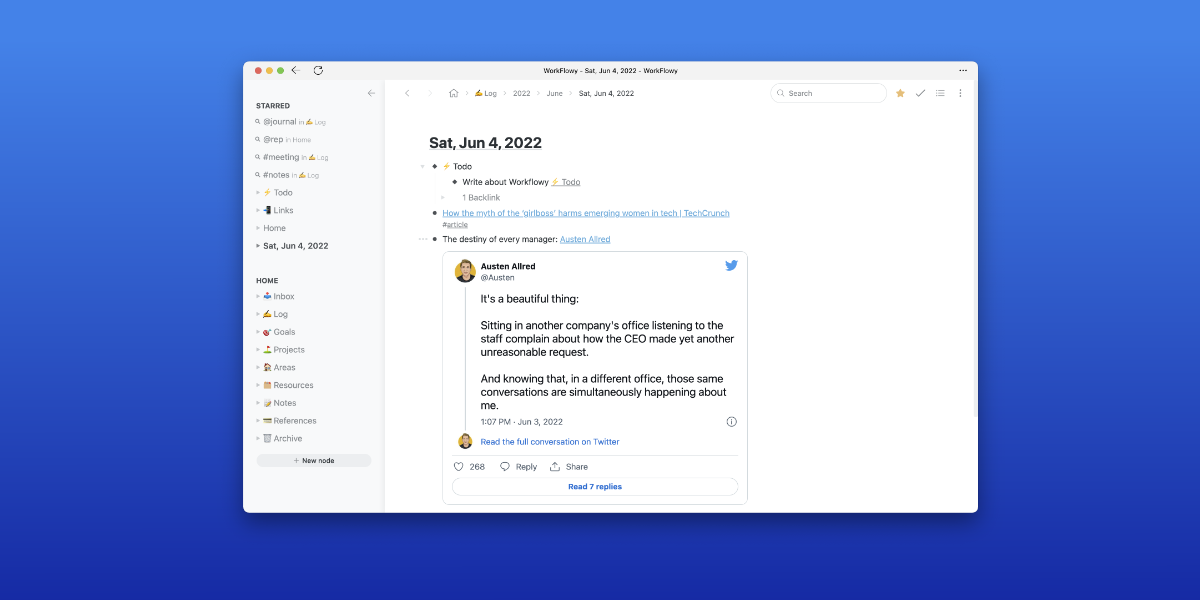Expand the 1 Backlink row

tap(442, 198)
